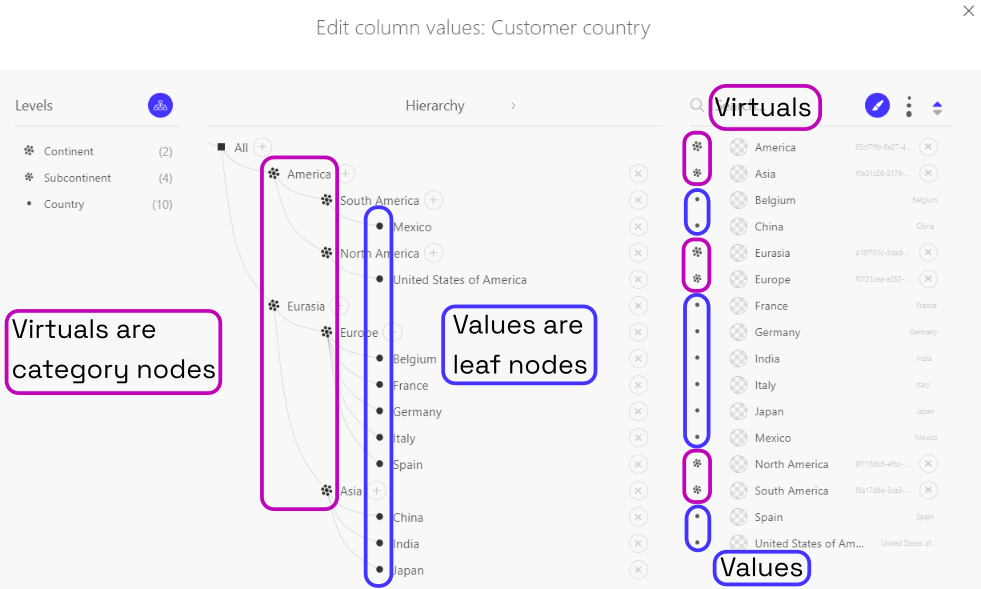Click the sort toggle arrows in the right panel

[937, 105]
